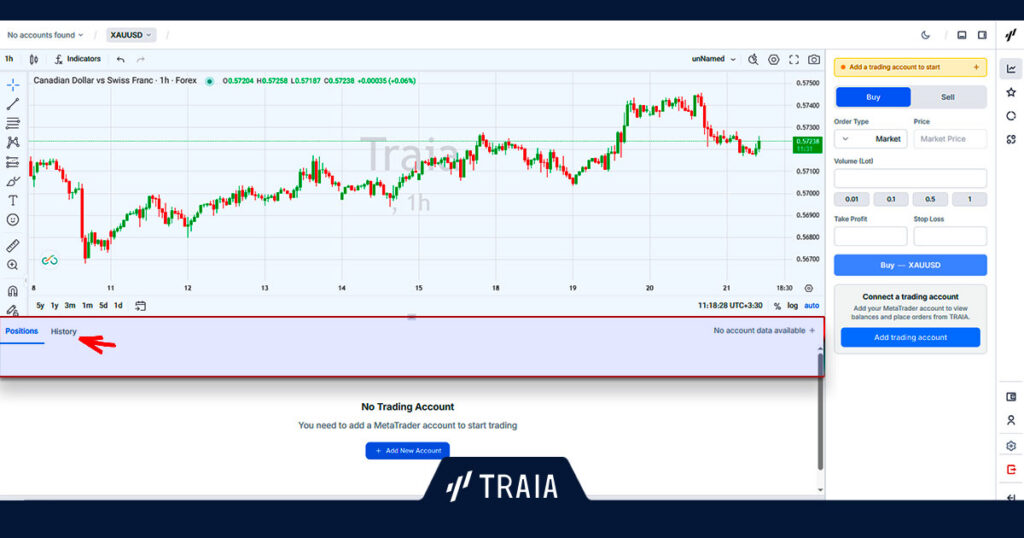
Task: Click the Stop Loss input field
Action: (x=950, y=236)
